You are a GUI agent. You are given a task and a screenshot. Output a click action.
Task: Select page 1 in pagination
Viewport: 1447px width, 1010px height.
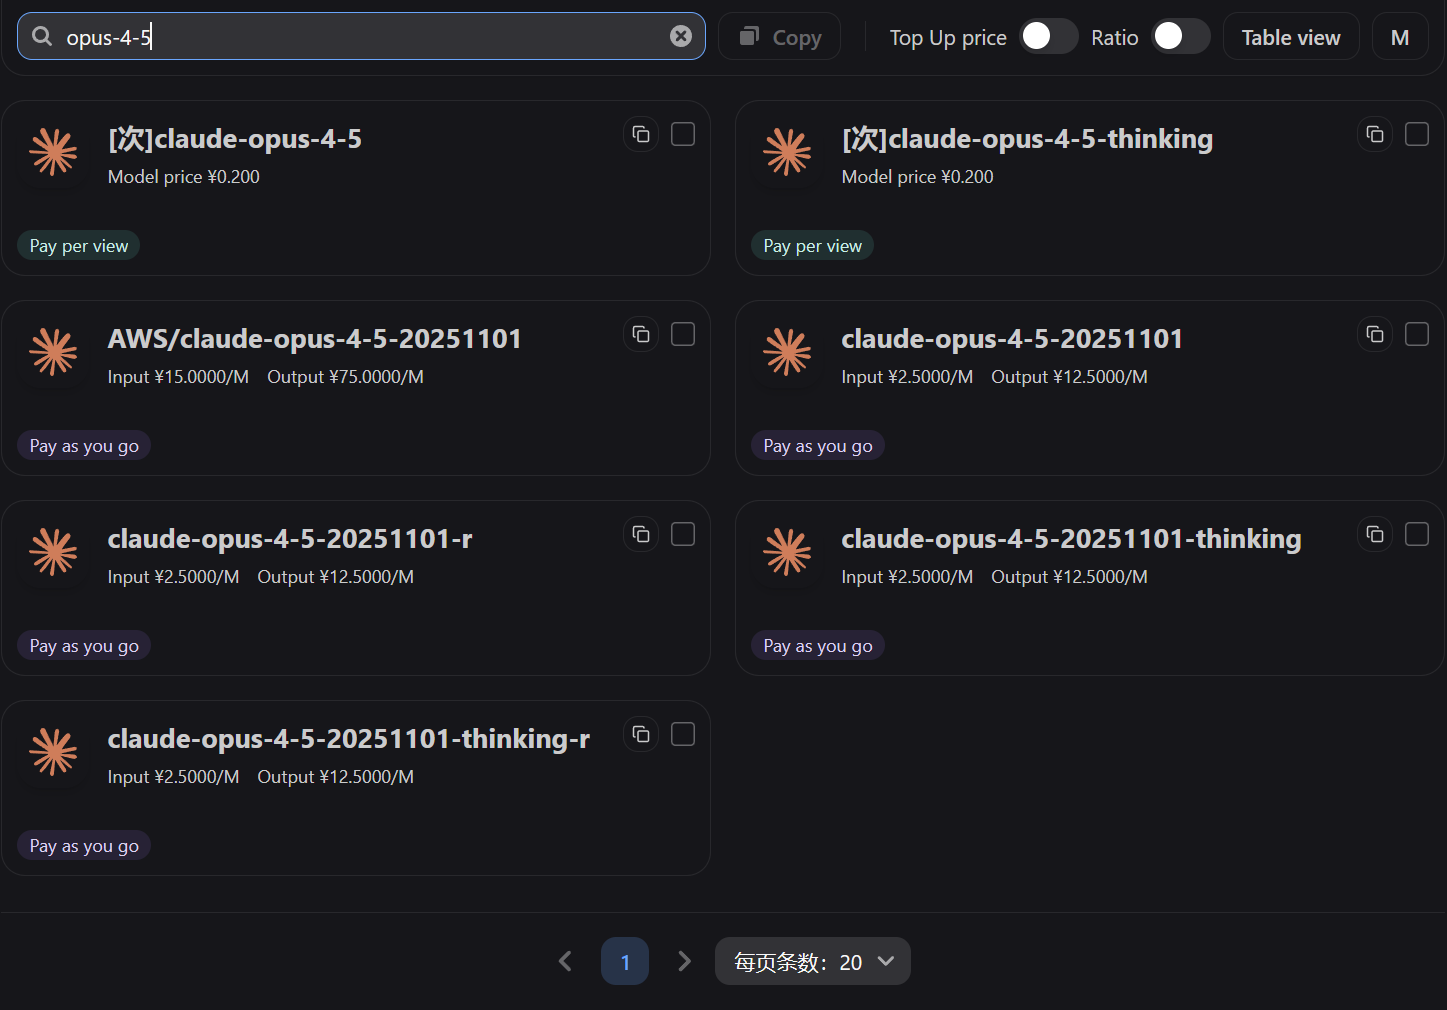pos(625,961)
